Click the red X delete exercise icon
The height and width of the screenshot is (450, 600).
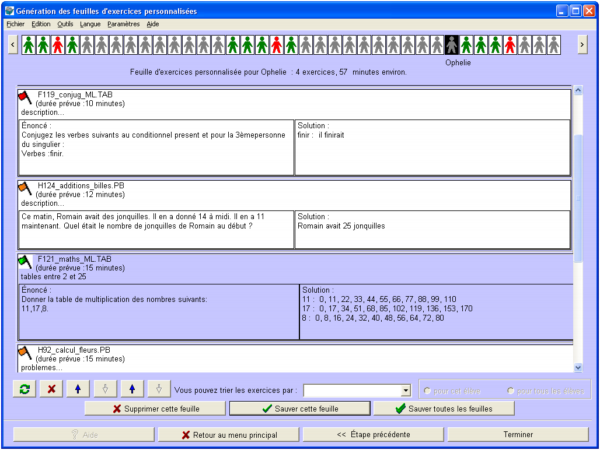51,389
